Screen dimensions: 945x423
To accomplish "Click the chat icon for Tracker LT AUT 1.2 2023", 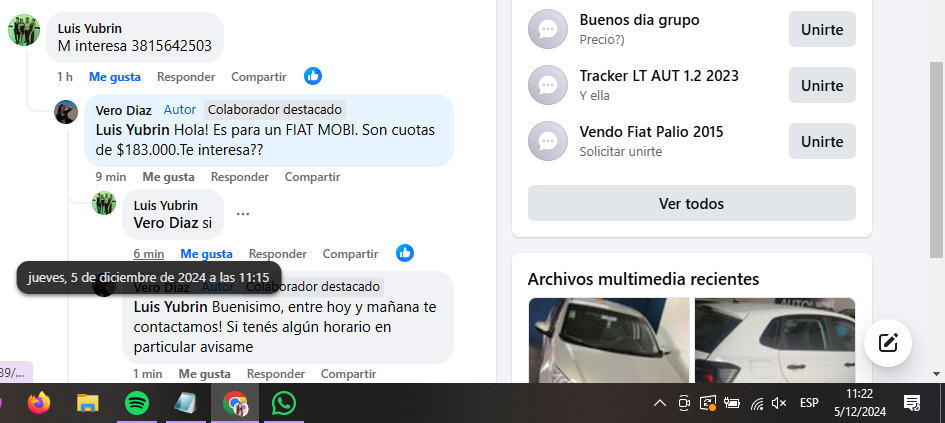I will pyautogui.click(x=548, y=85).
